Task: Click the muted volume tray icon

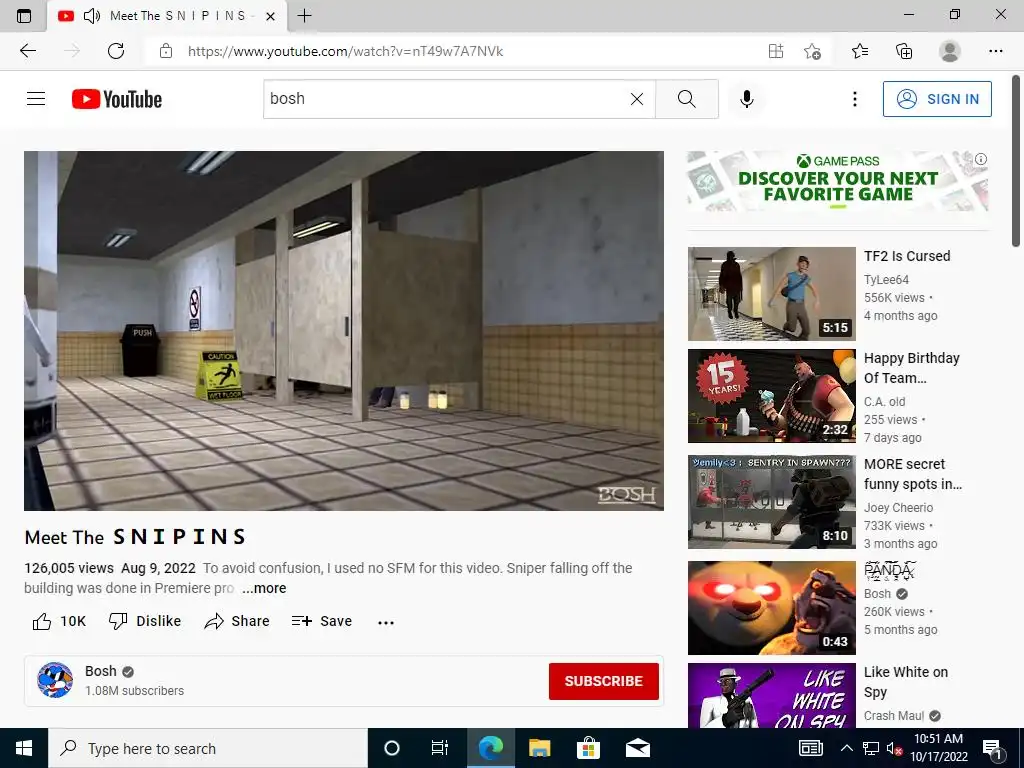Action: (x=894, y=748)
